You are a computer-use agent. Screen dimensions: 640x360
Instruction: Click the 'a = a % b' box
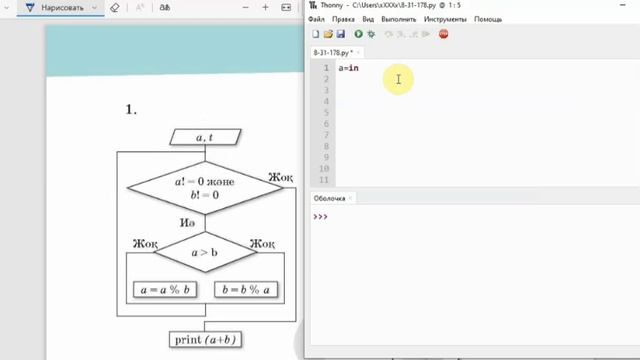point(165,289)
